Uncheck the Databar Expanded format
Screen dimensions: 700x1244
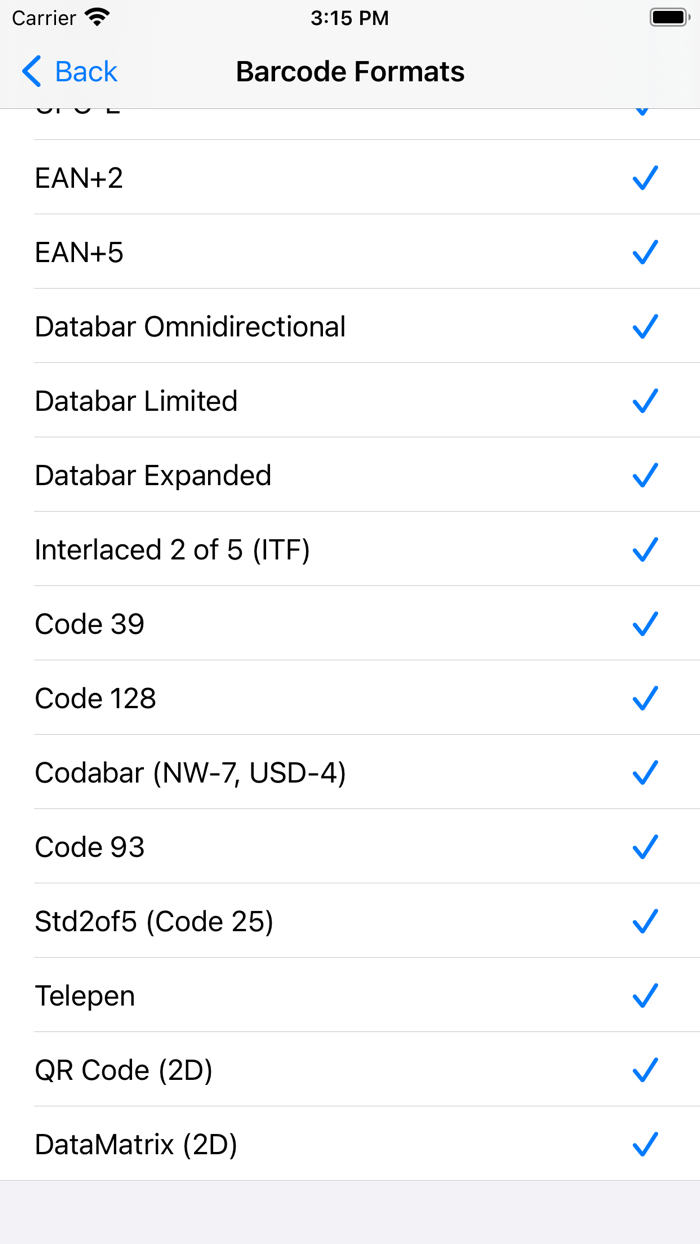pyautogui.click(x=645, y=475)
